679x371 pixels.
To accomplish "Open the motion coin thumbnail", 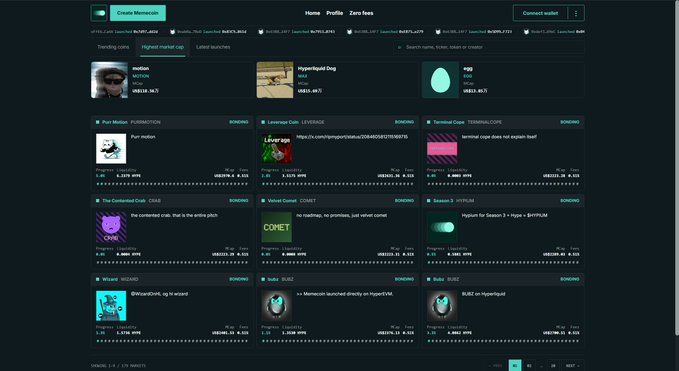I will (110, 80).
